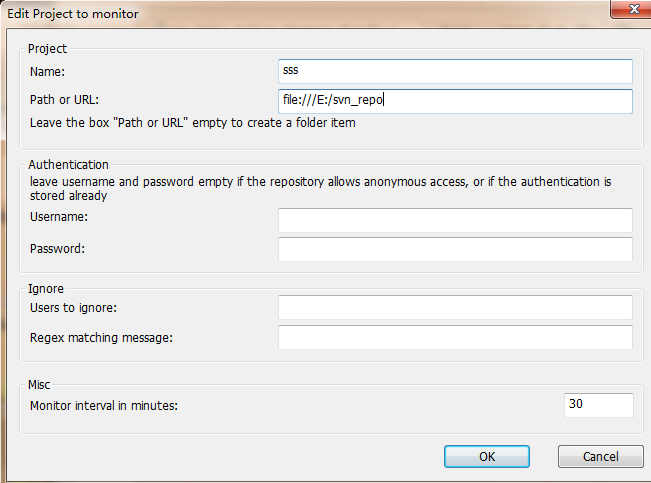This screenshot has height=483, width=651.
Task: Click the "Regex matching message:" label
Action: click(x=102, y=337)
